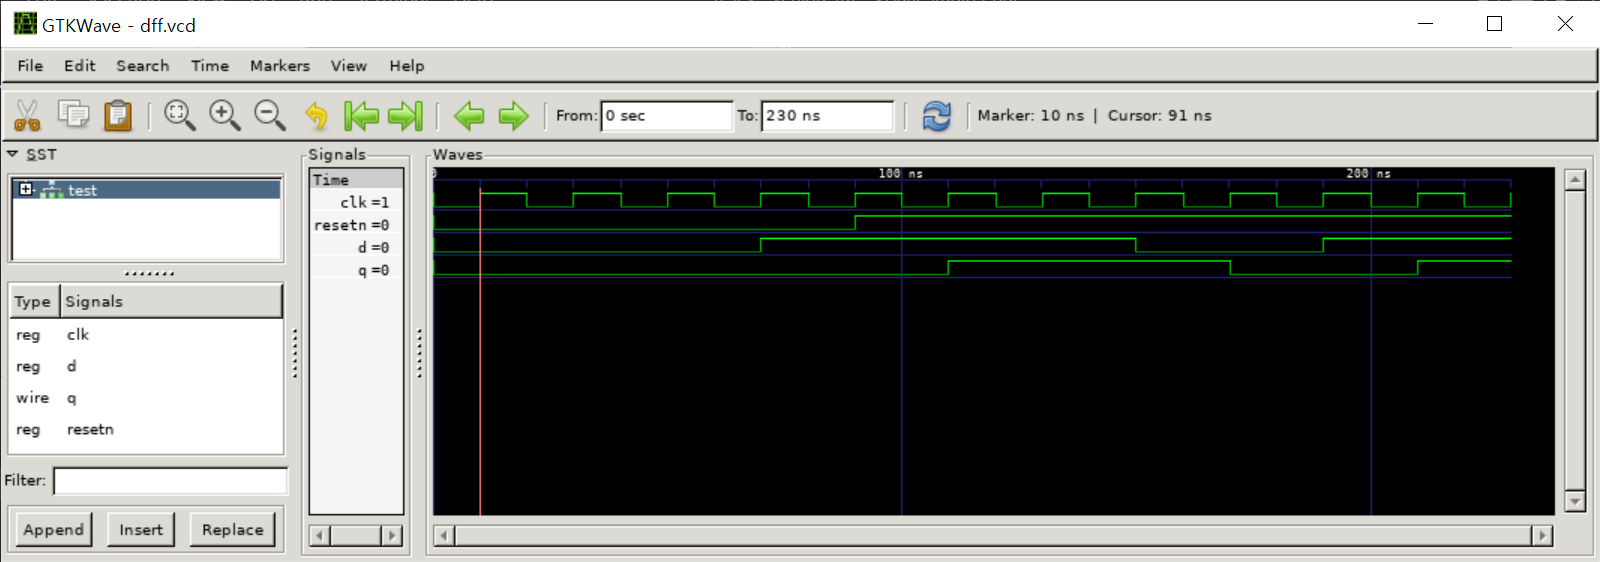
Task: Click waveform vertical scroll up arrow
Action: pyautogui.click(x=1575, y=181)
